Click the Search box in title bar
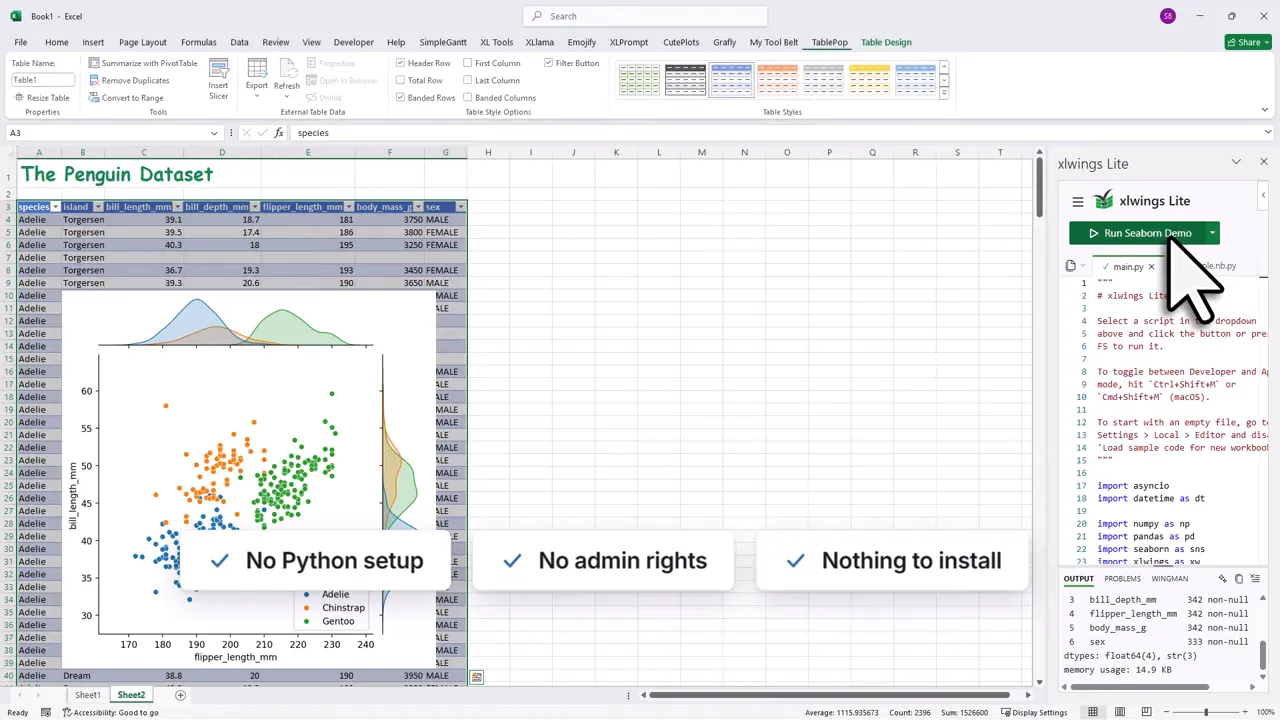The height and width of the screenshot is (720, 1280). [645, 16]
